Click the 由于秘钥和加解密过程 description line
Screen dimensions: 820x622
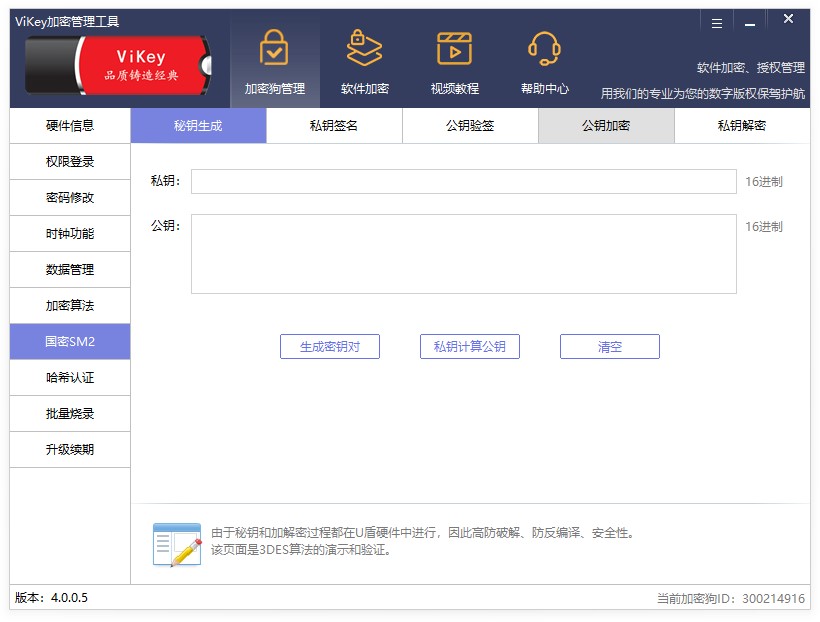[423, 533]
